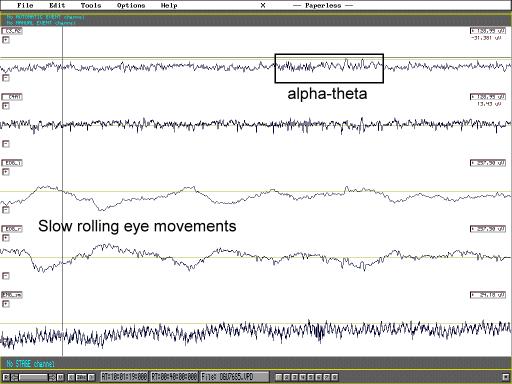Click the epoch length box in bottom toolbar

(81, 377)
